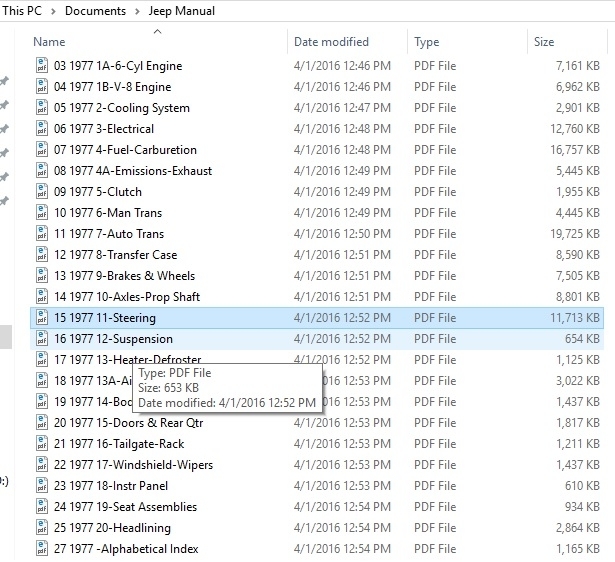Image resolution: width=615 pixels, height=562 pixels.
Task: Click PDF icon of 10 1977 6-Man Trans
Action: point(42,213)
